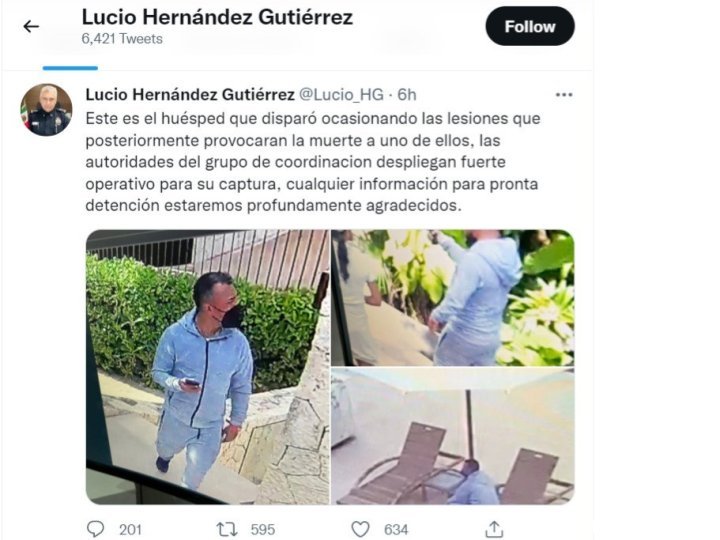Open Lucio's round profile avatar
This screenshot has height=540, width=720.
[46, 110]
